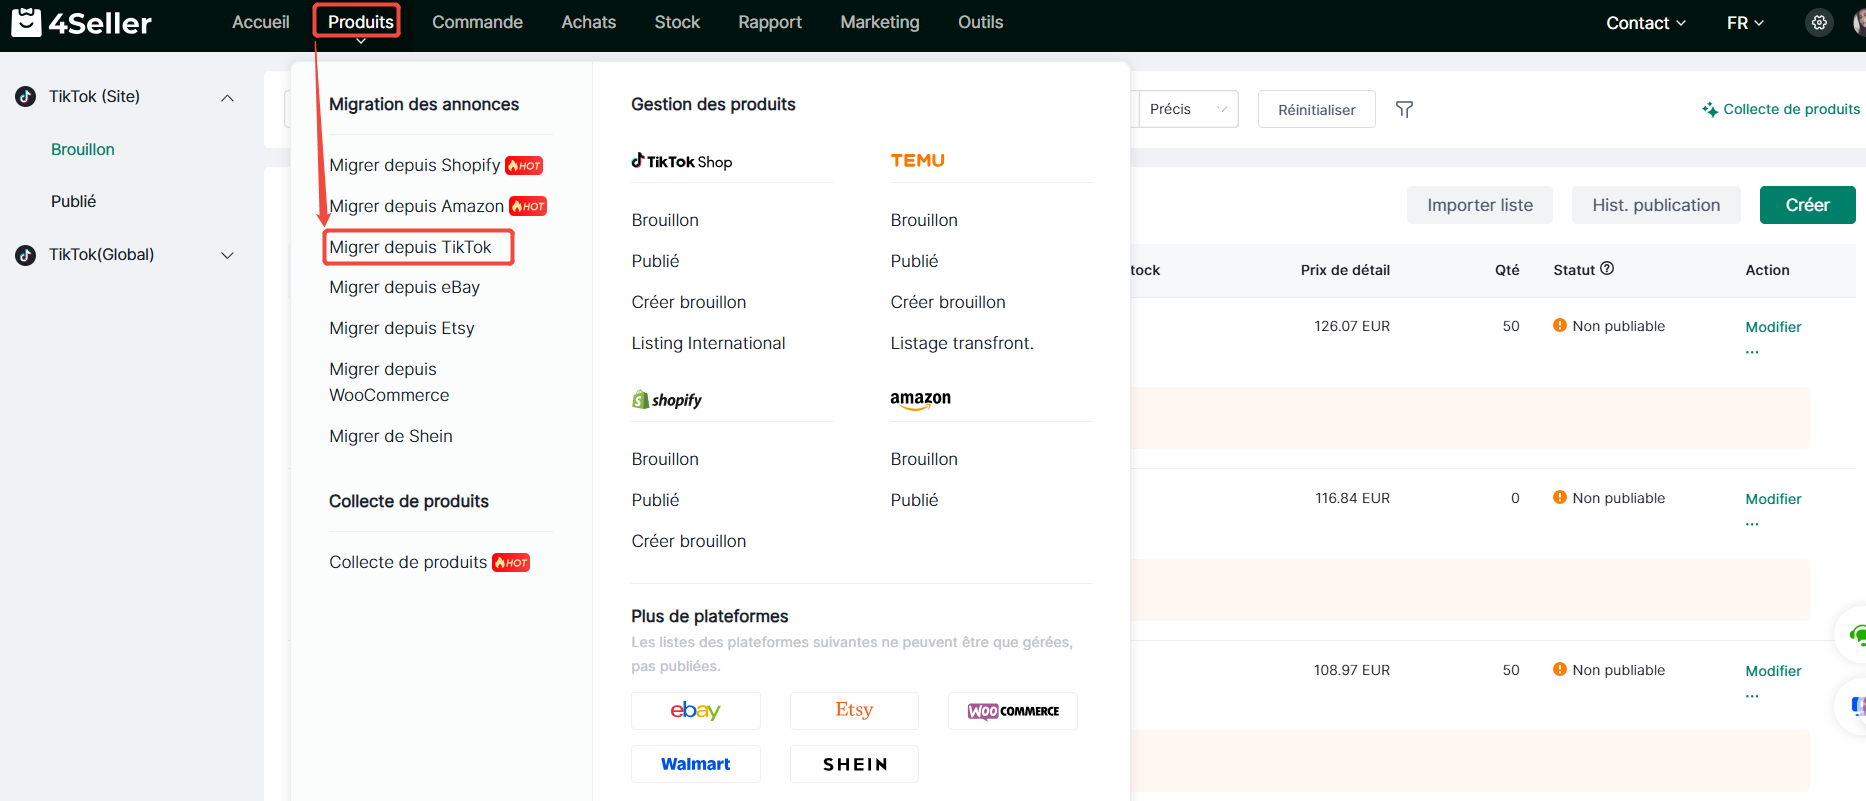Open Shopify Créer brouillon
The width and height of the screenshot is (1866, 801).
[689, 541]
